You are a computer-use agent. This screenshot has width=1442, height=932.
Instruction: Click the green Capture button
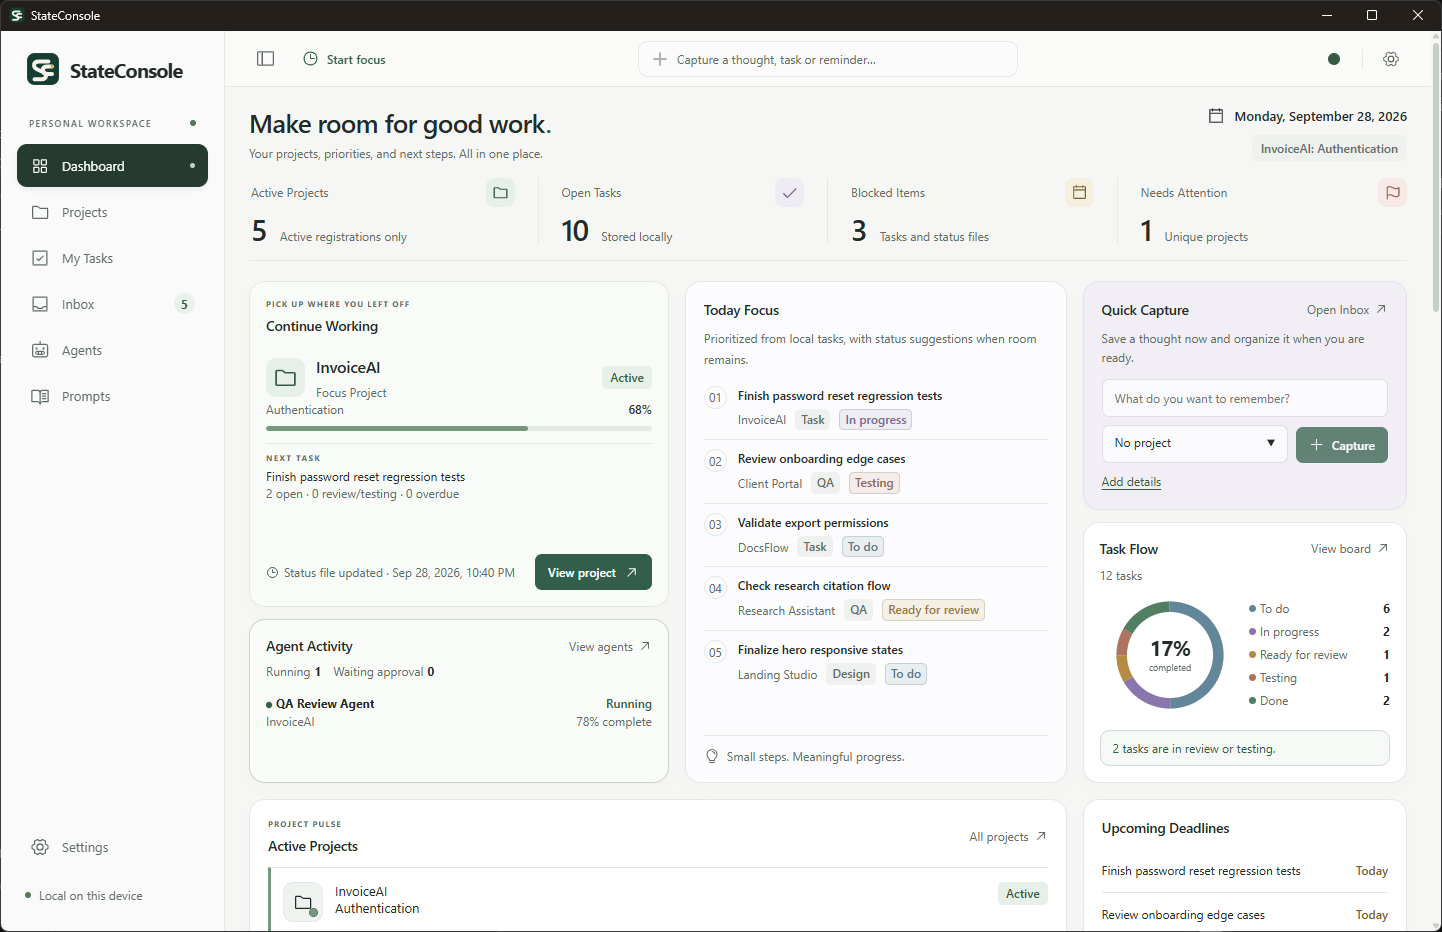pyautogui.click(x=1342, y=445)
